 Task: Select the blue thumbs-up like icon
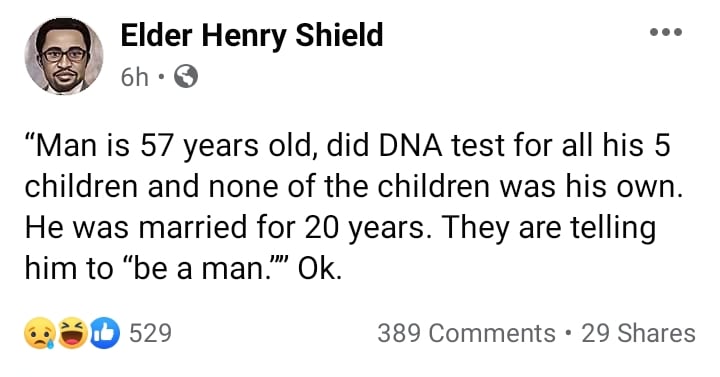pyautogui.click(x=105, y=333)
